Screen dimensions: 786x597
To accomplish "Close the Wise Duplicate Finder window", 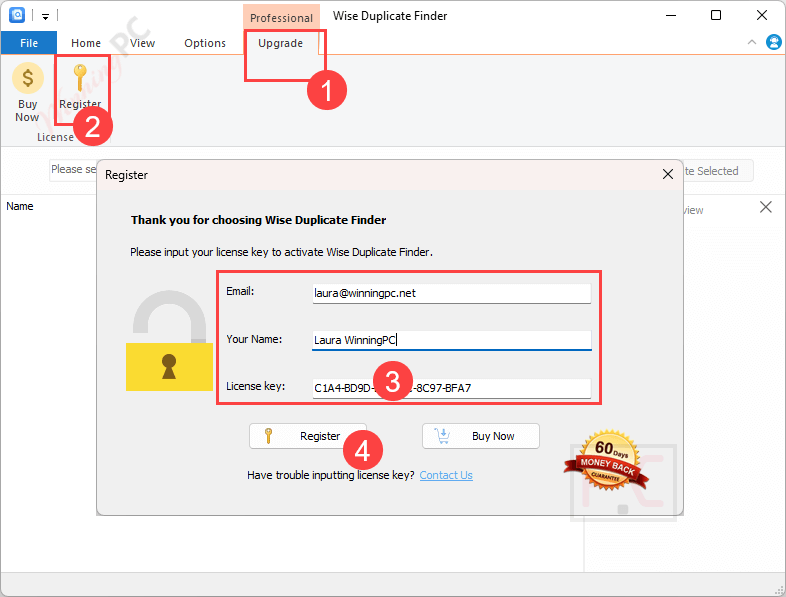I will [762, 16].
